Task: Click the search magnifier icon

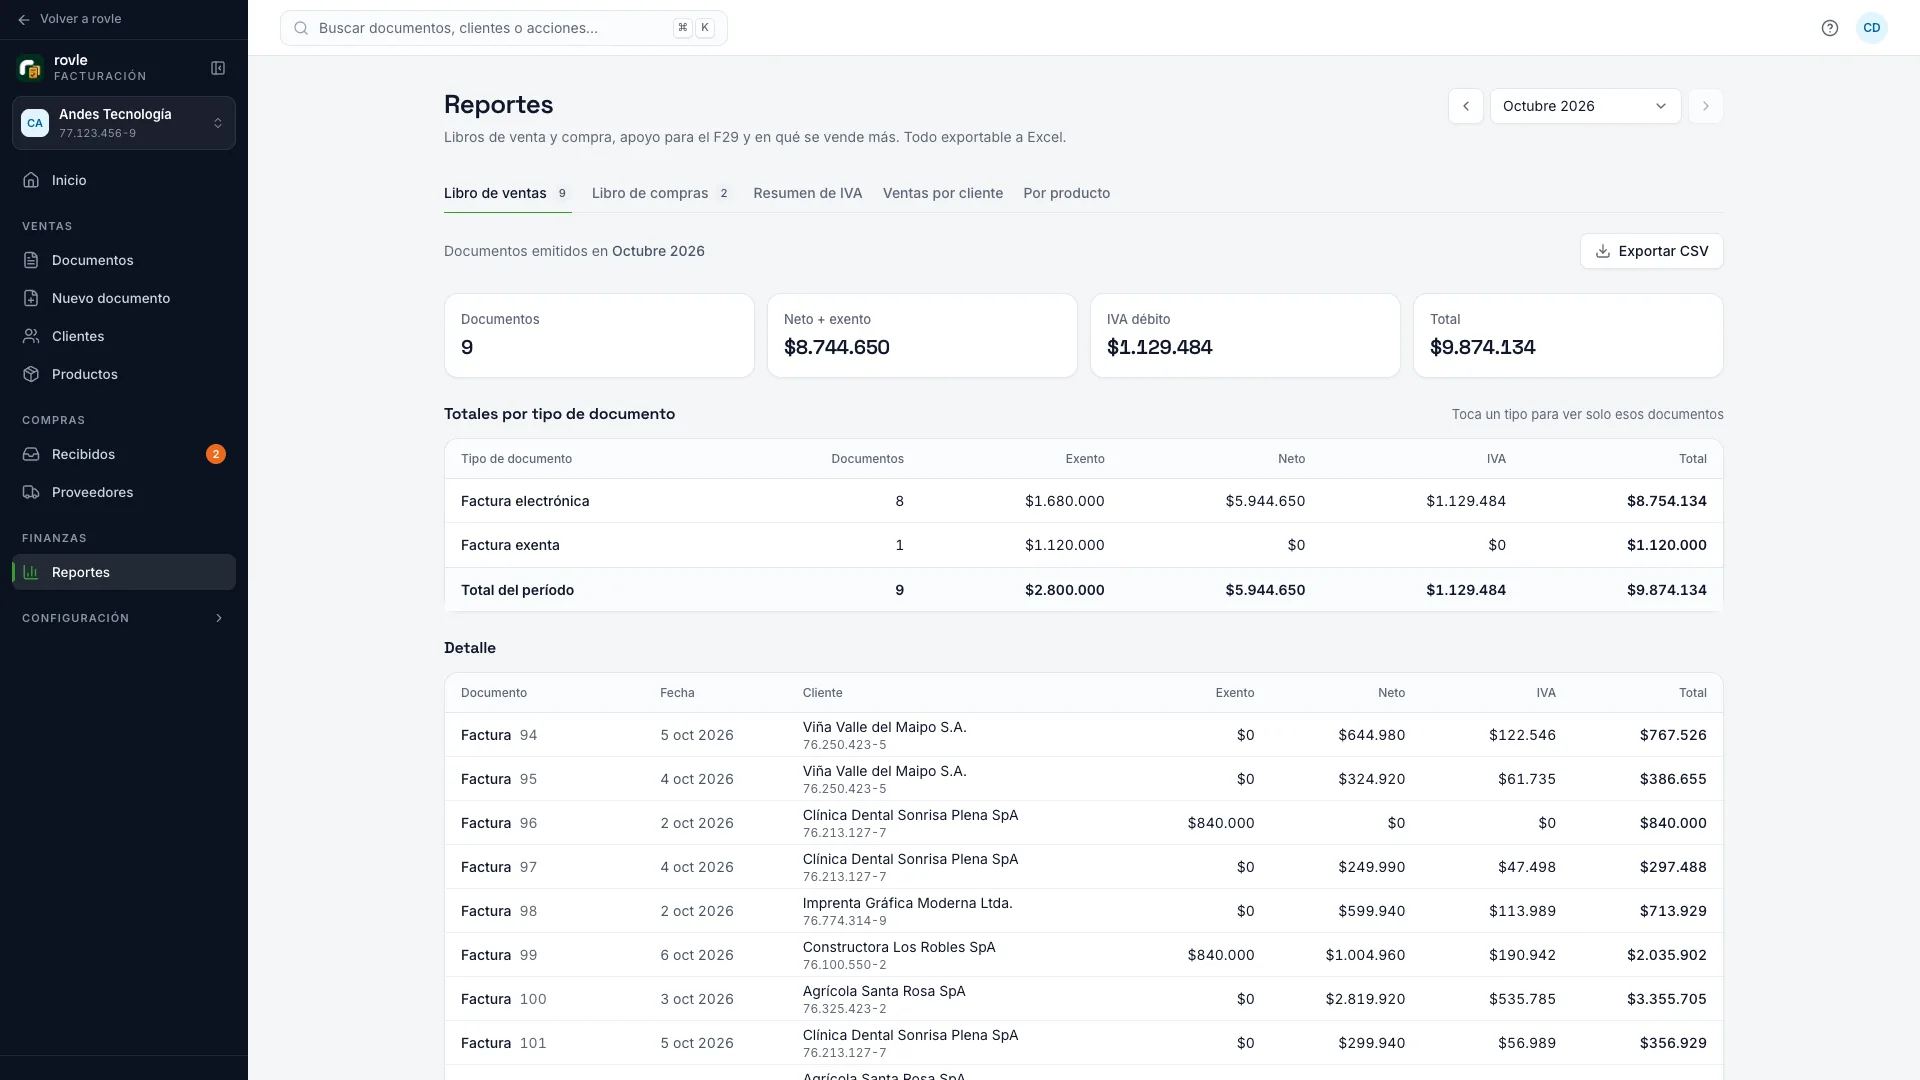Action: (301, 28)
